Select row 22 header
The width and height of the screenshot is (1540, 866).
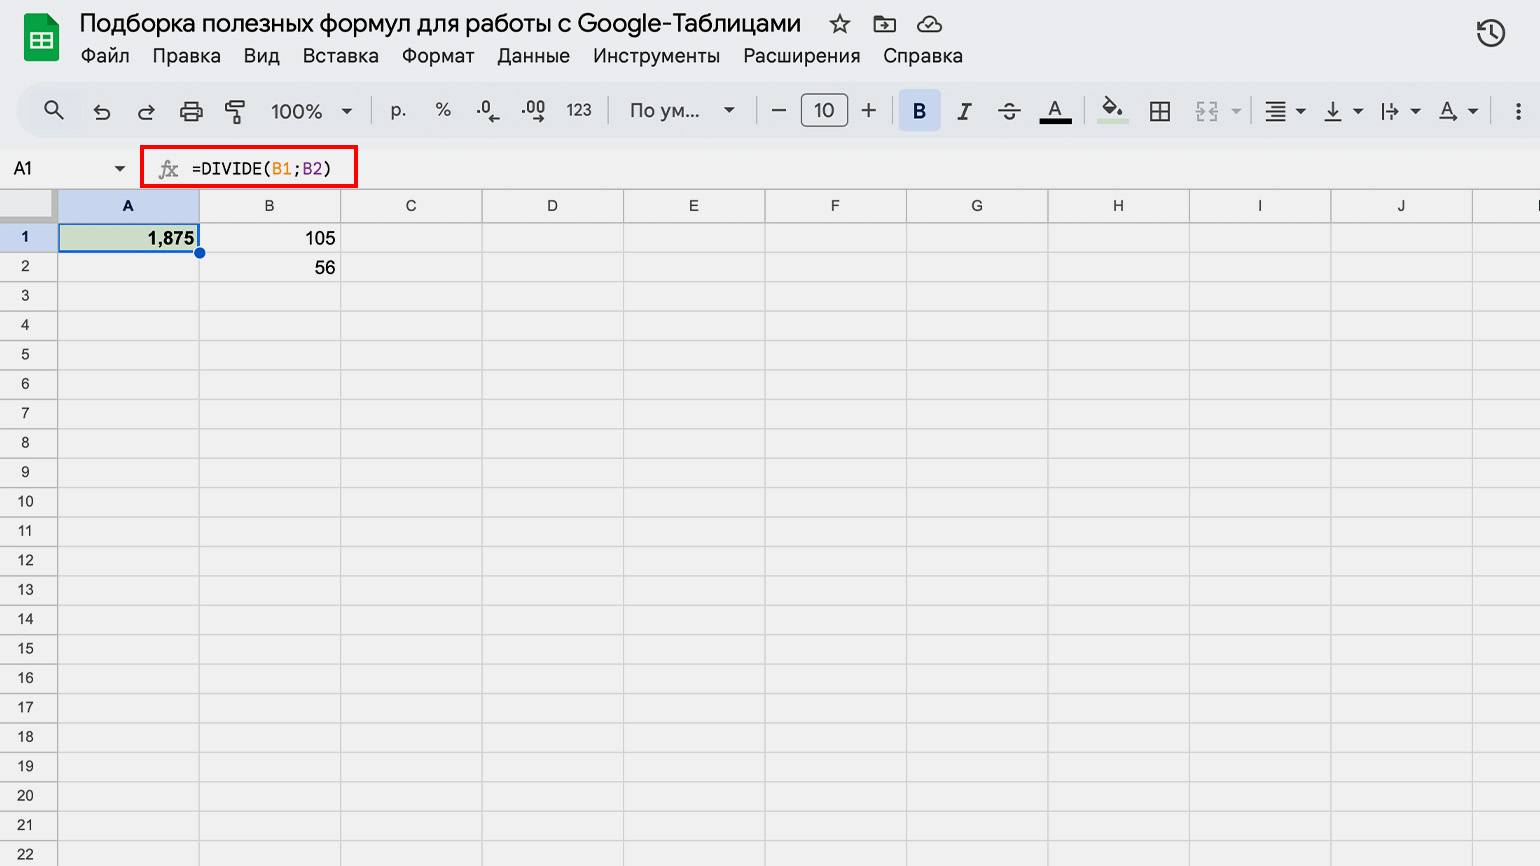(x=28, y=854)
